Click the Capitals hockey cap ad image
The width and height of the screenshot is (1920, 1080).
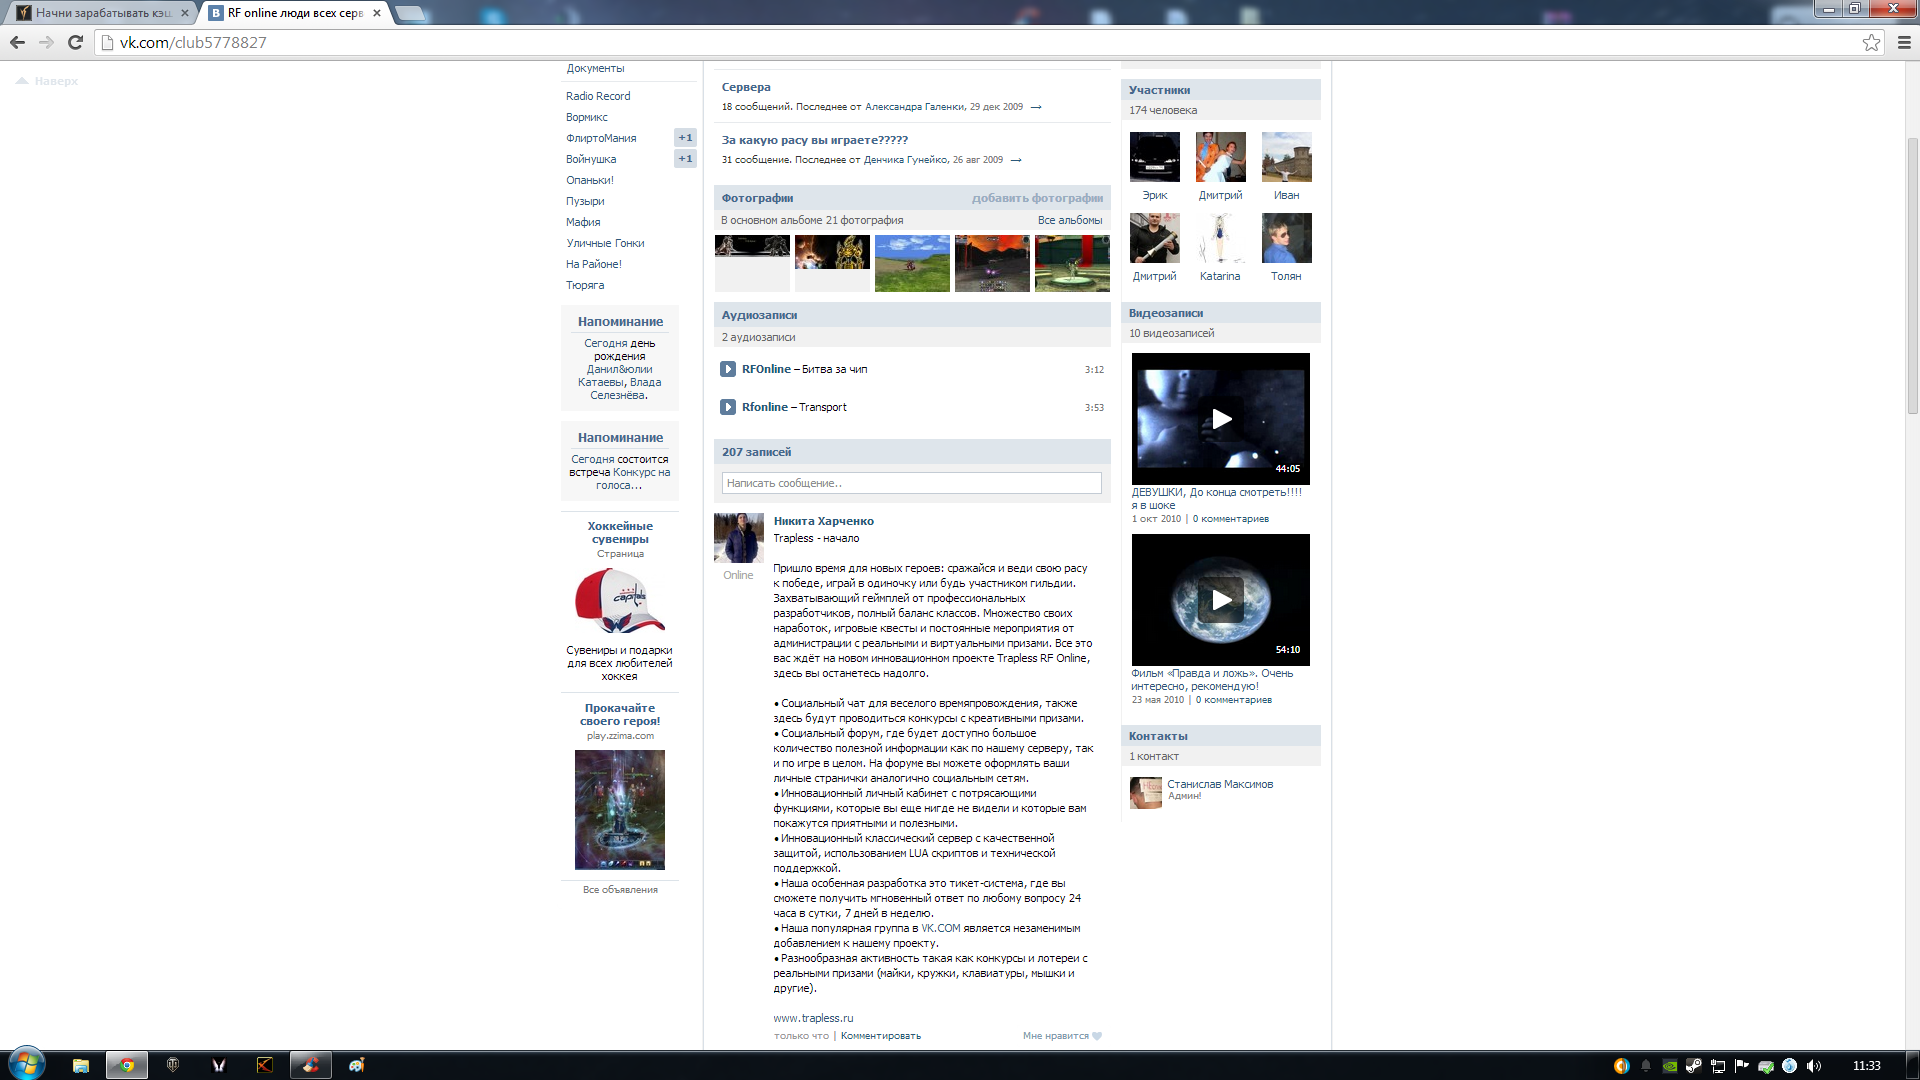620,601
